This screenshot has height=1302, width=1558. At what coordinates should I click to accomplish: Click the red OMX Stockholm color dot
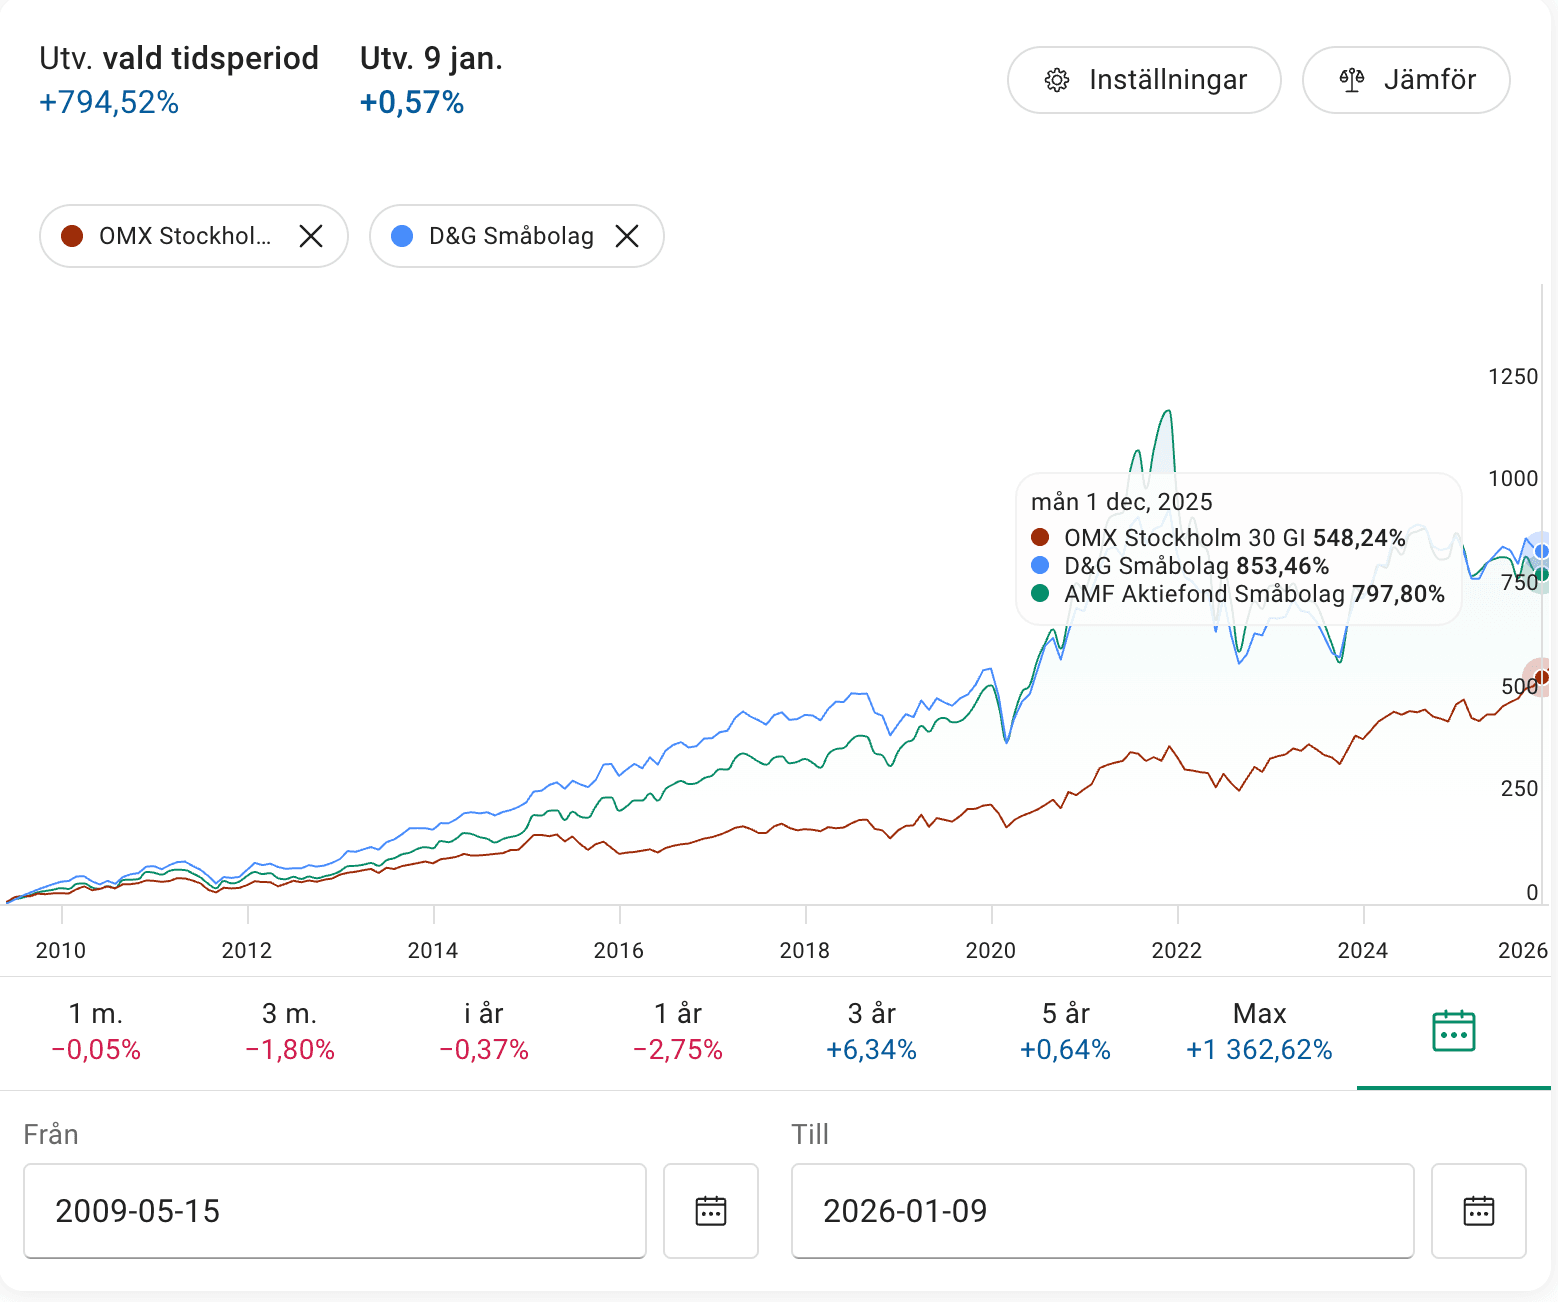click(x=72, y=236)
